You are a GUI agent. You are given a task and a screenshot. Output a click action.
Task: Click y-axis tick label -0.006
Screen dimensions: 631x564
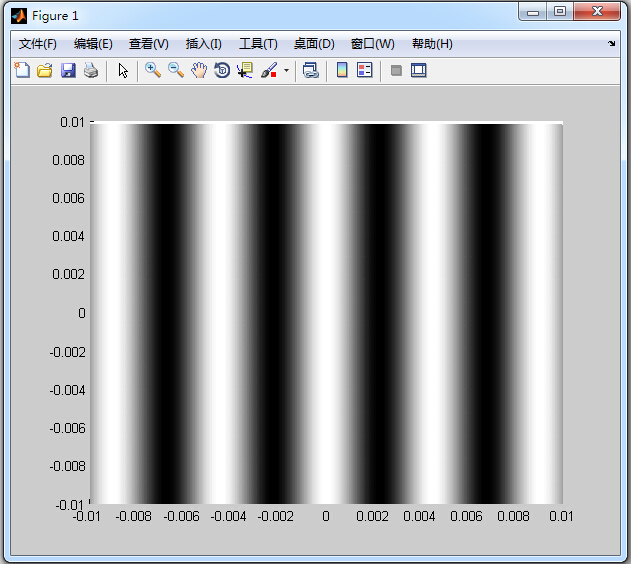[67, 428]
